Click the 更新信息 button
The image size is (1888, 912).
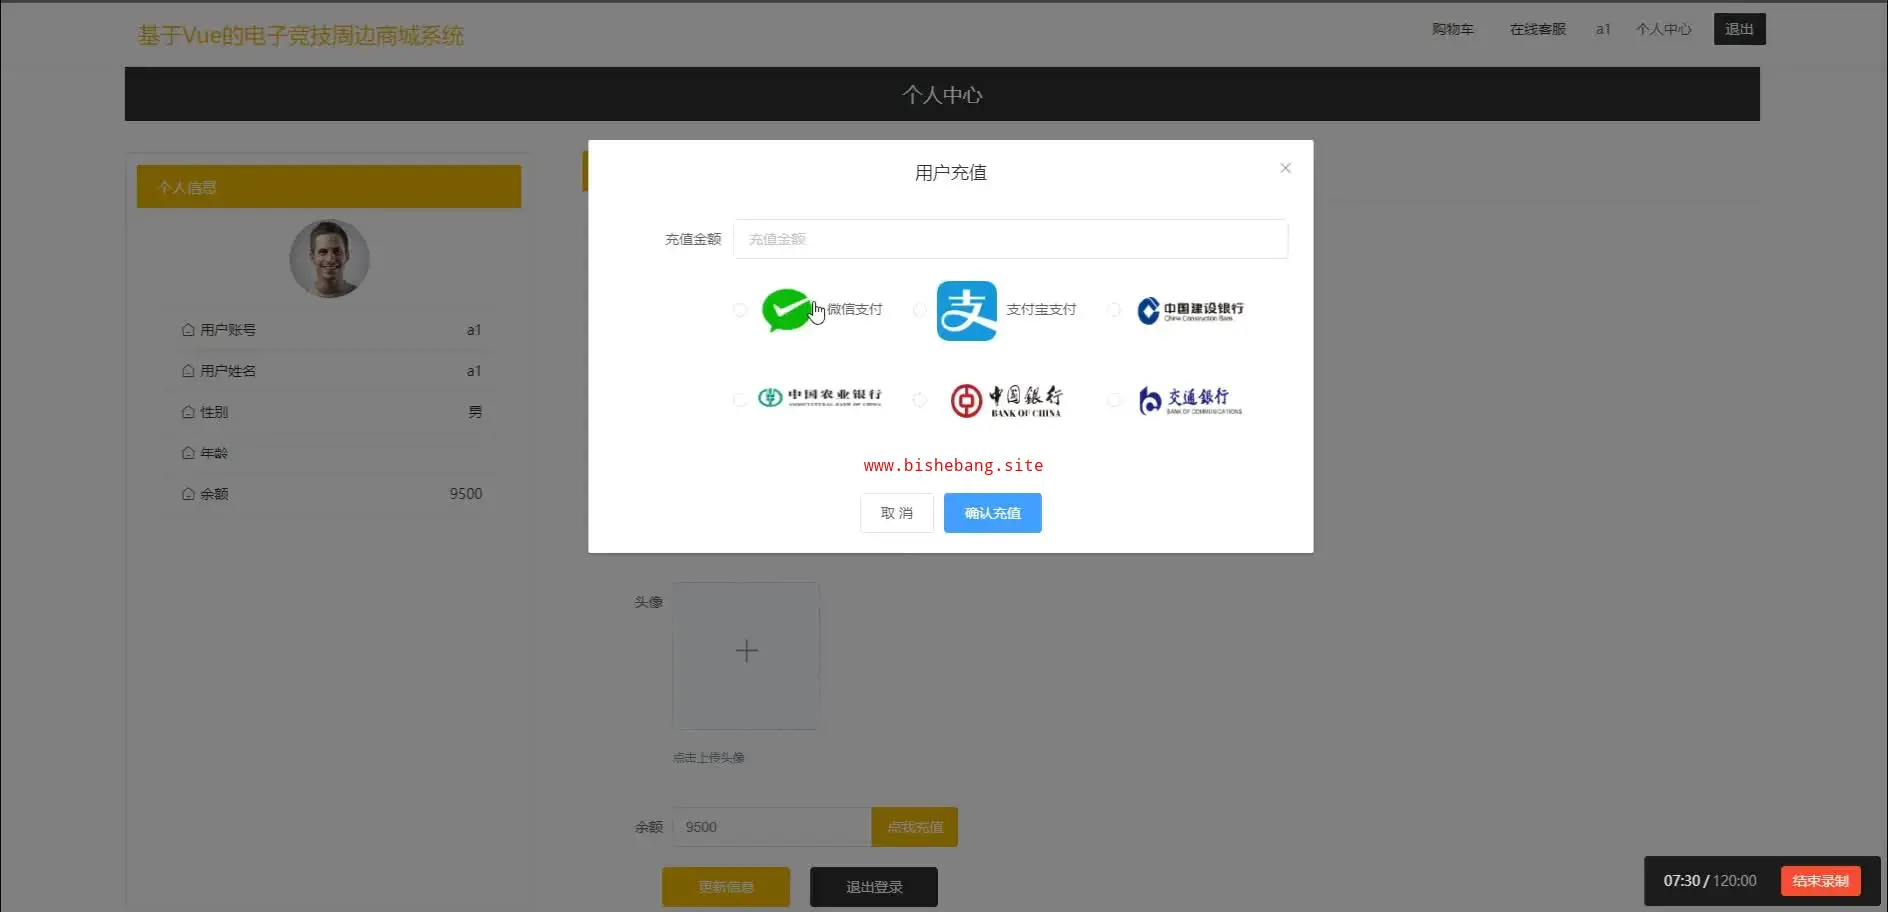click(x=726, y=887)
